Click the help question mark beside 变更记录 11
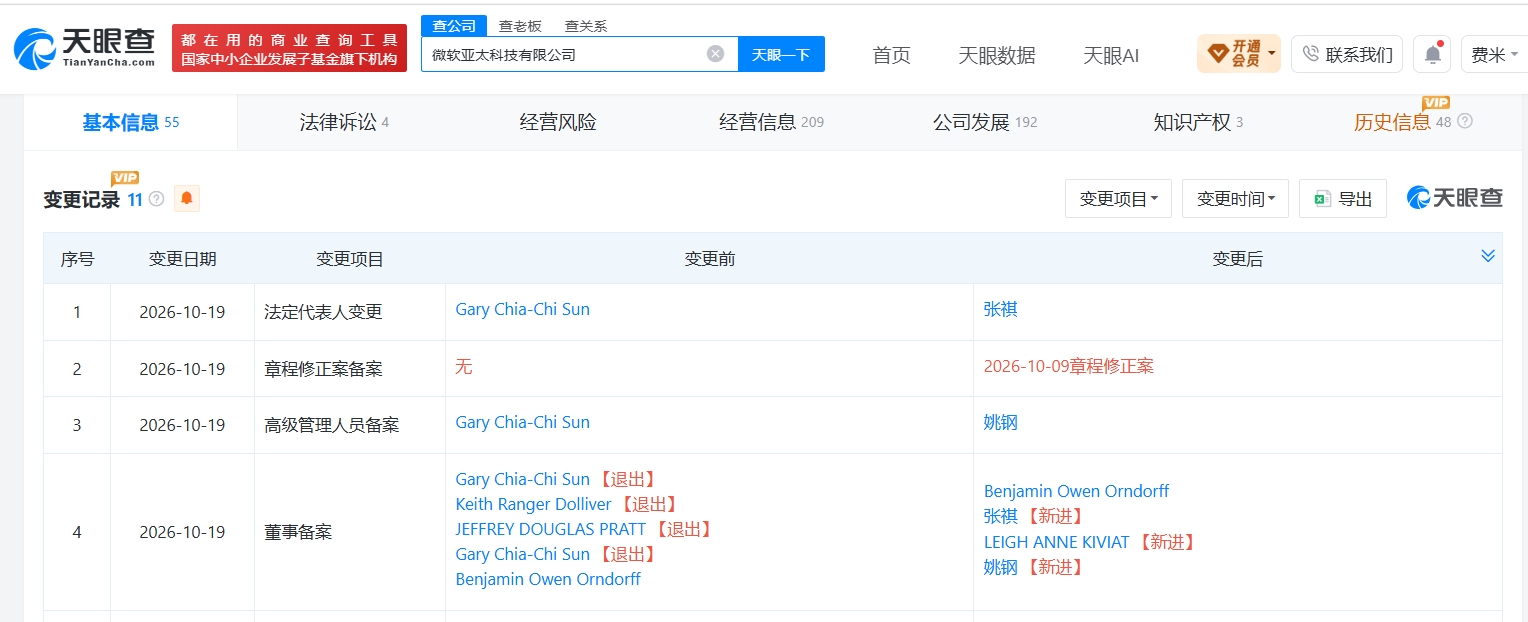The width and height of the screenshot is (1528, 622). 157,199
